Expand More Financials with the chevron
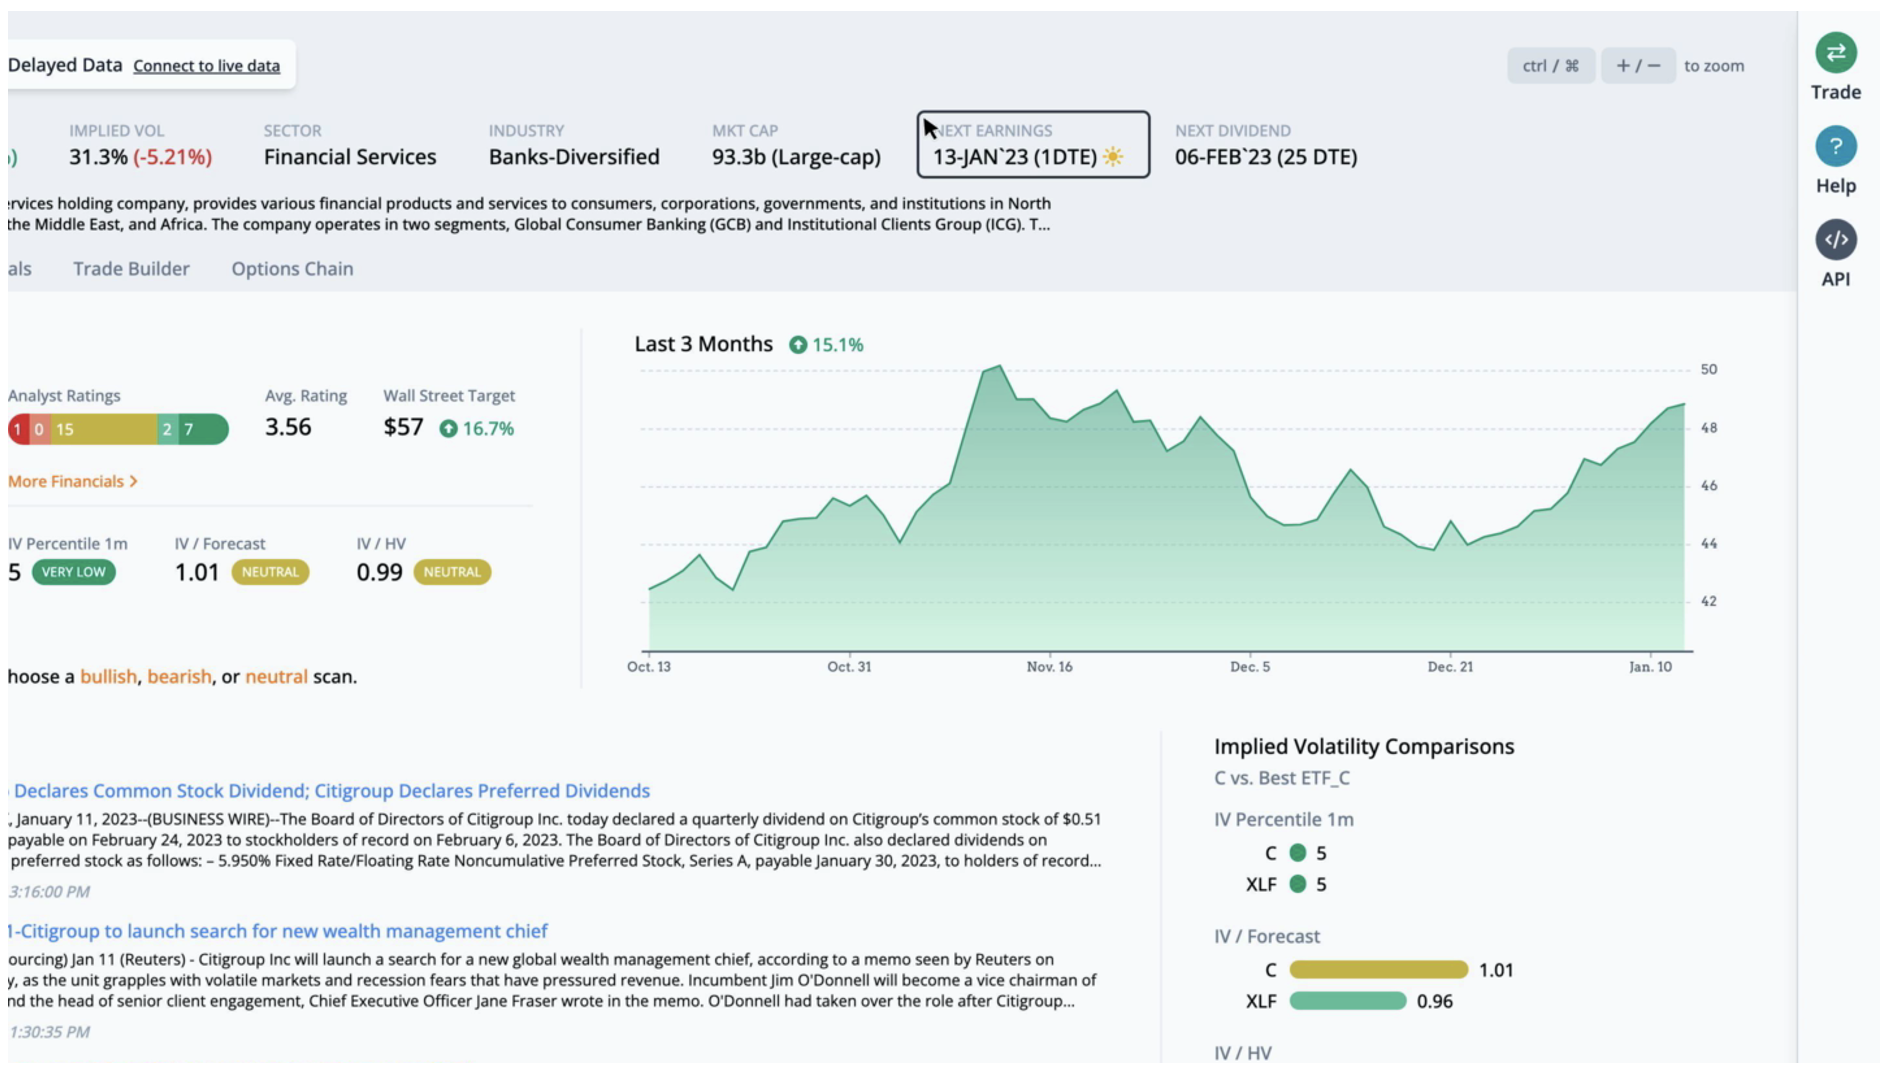 134,482
